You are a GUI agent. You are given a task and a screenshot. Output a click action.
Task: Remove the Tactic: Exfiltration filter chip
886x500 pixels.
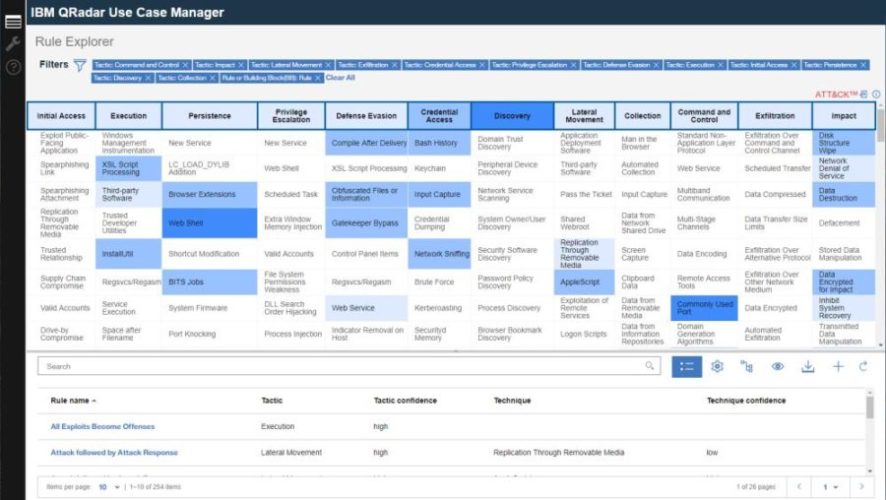pyautogui.click(x=395, y=65)
